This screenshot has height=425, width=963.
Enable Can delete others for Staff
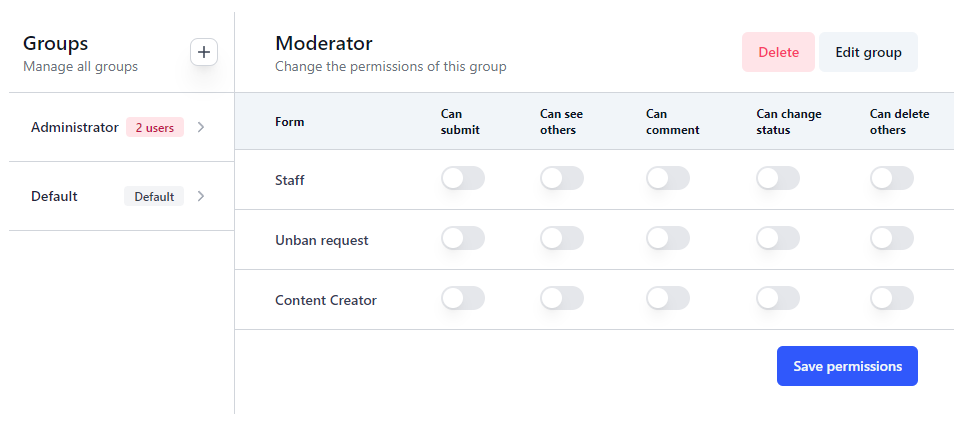(892, 178)
